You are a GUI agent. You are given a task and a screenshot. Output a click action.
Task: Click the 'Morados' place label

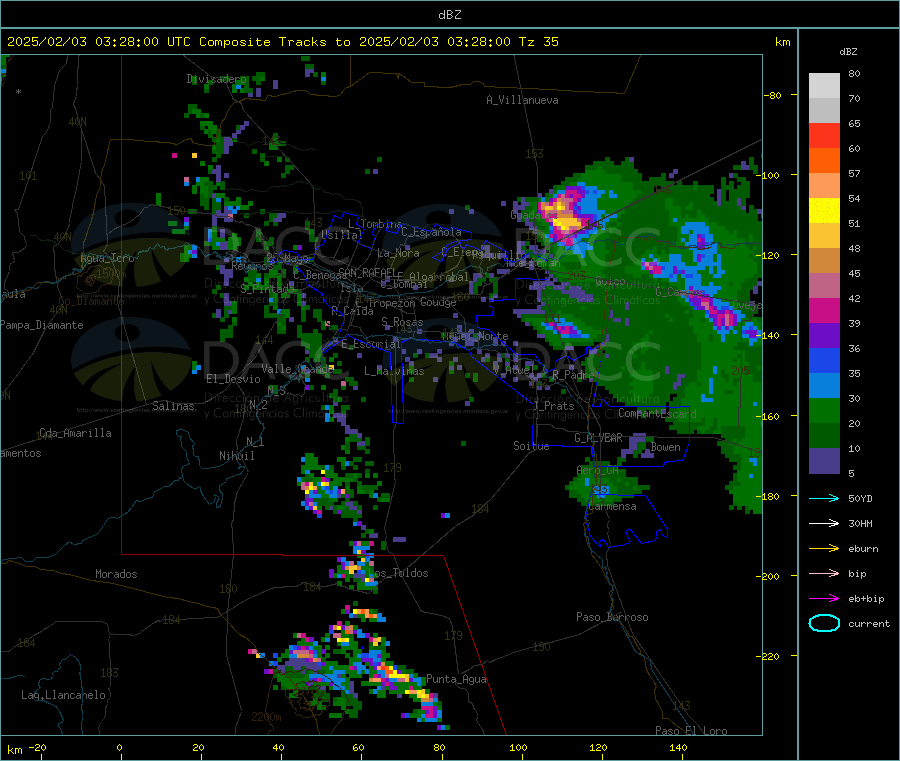tap(116, 574)
